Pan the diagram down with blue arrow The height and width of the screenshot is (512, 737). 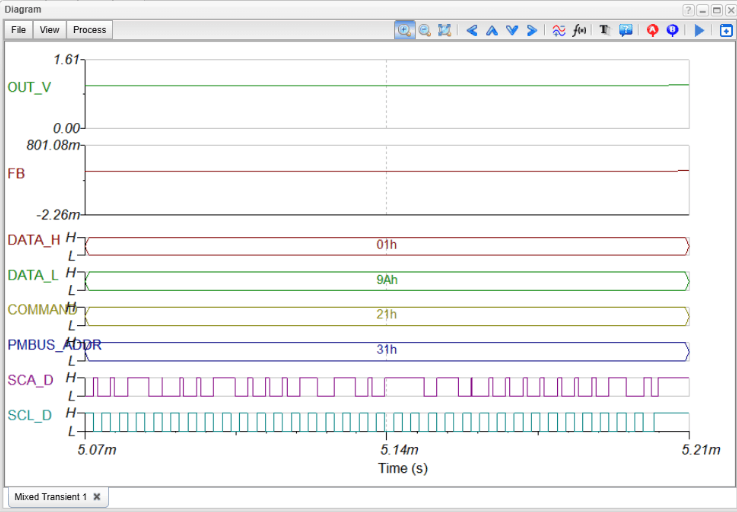click(512, 31)
